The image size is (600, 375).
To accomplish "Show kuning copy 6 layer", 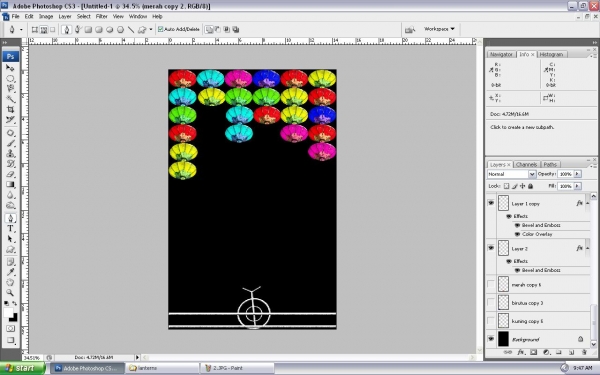I will tap(491, 320).
